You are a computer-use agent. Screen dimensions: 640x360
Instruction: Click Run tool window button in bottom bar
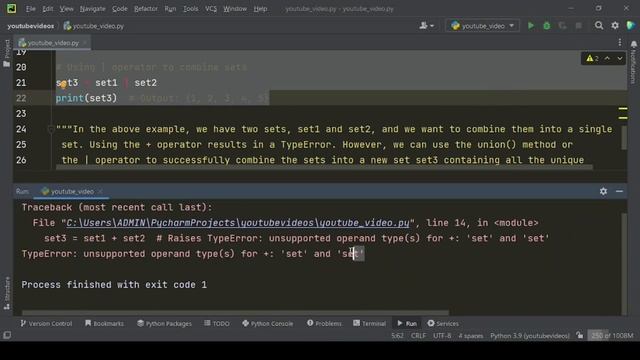[x=407, y=323]
